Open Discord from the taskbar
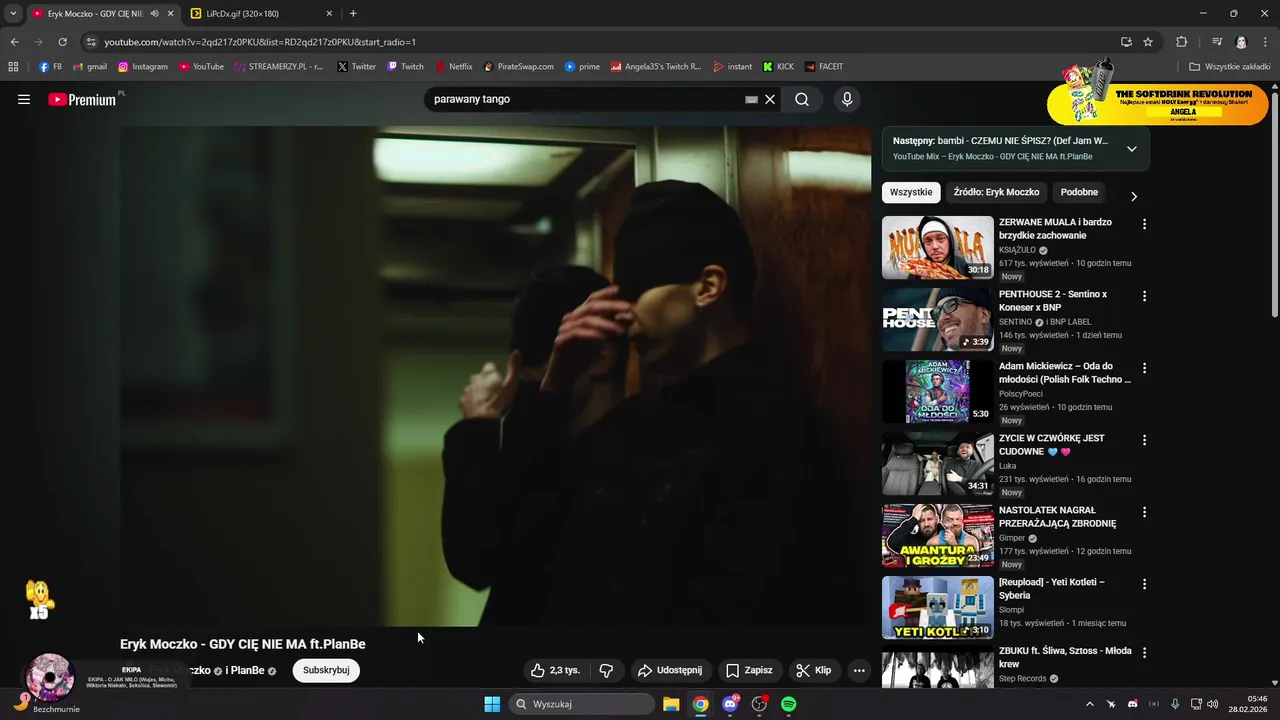 [730, 704]
